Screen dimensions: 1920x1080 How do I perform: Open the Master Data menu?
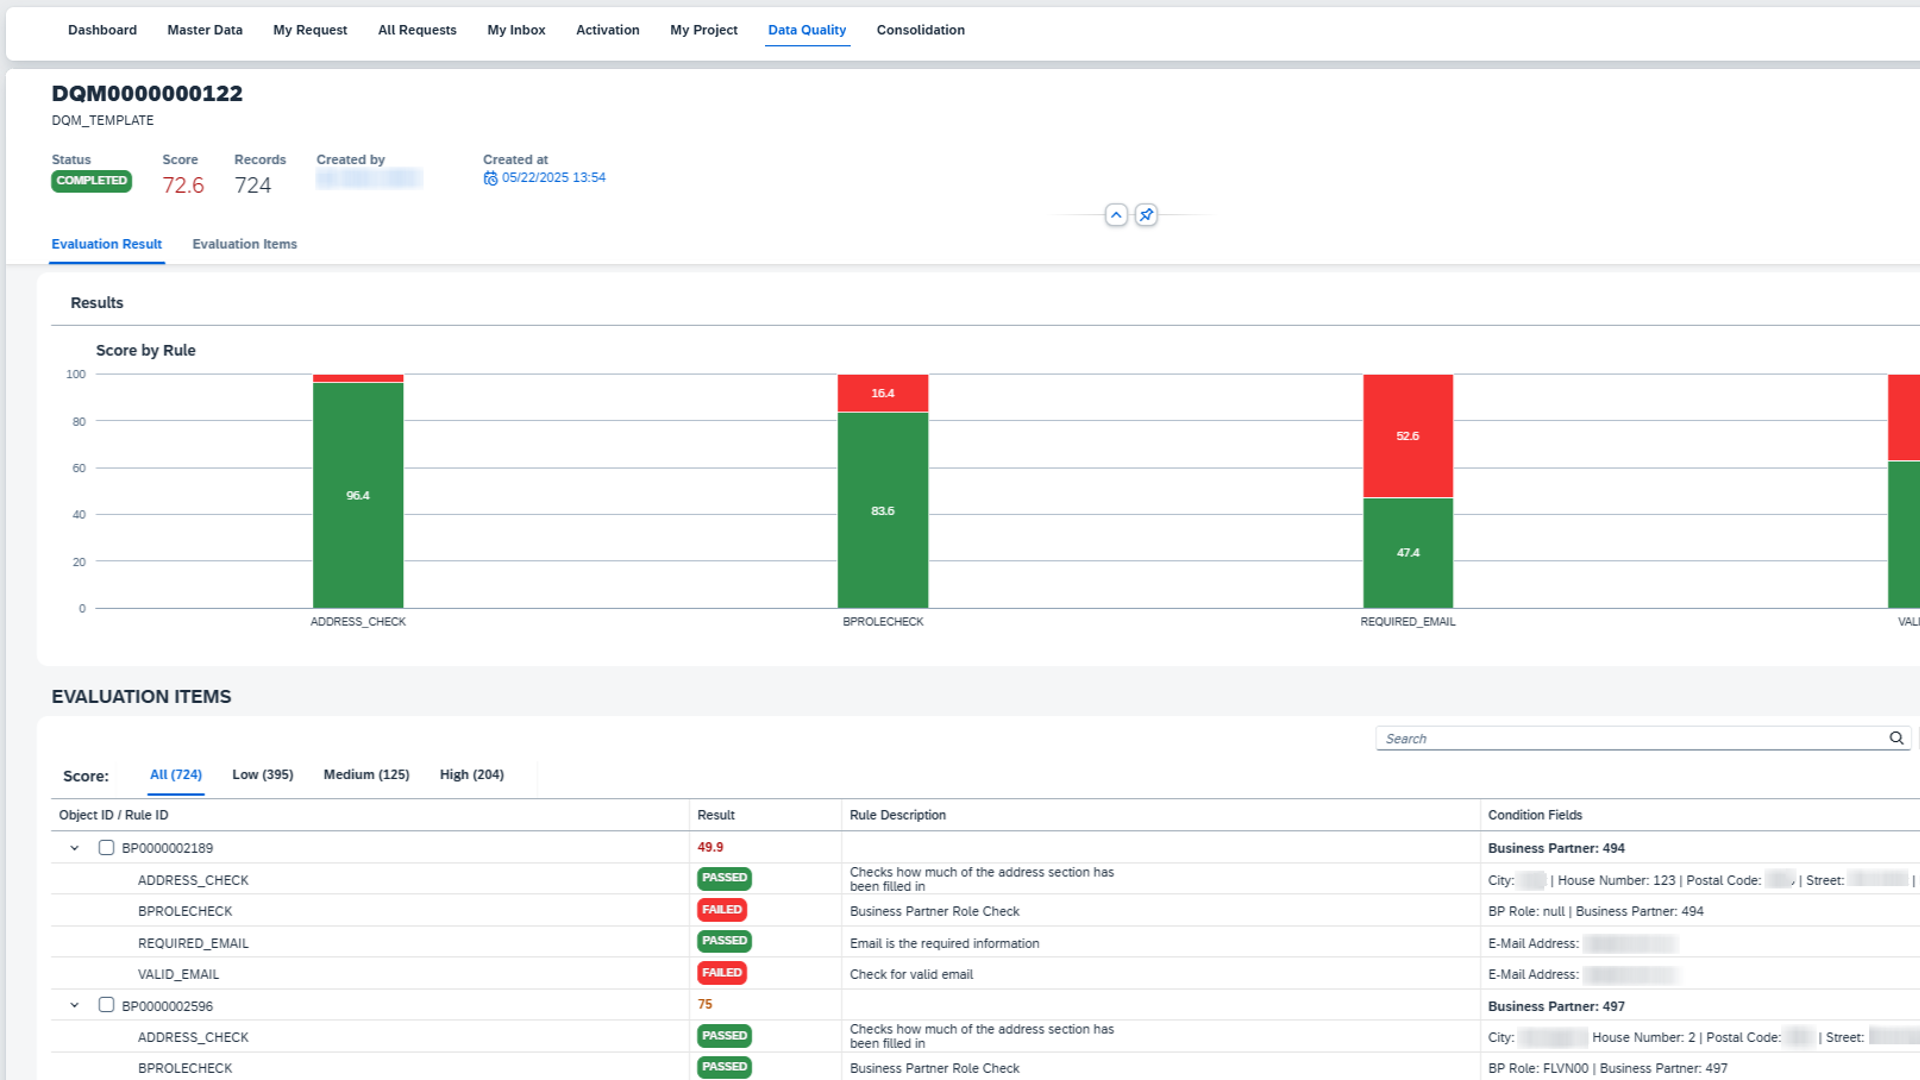[204, 30]
